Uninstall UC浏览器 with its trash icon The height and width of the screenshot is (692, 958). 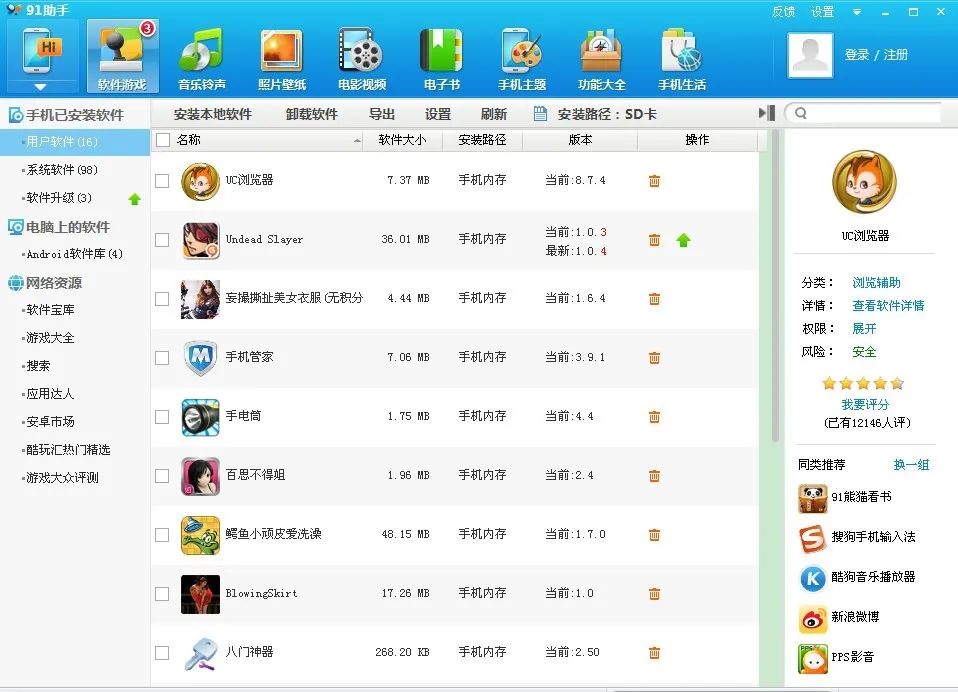(x=654, y=181)
